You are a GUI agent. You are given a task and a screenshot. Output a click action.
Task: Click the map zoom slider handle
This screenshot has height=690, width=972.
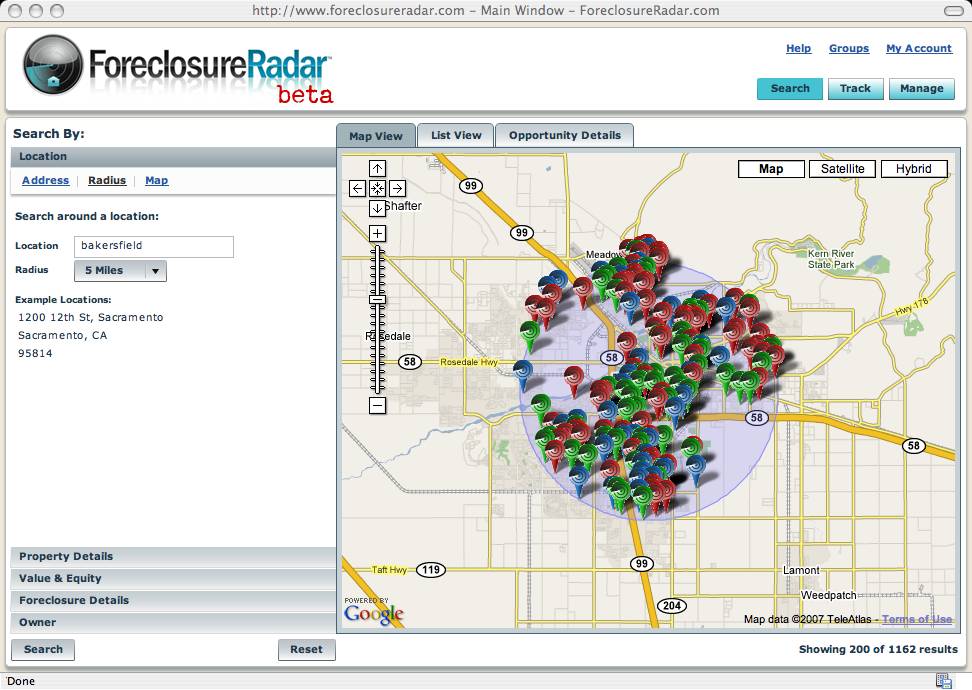(x=377, y=300)
